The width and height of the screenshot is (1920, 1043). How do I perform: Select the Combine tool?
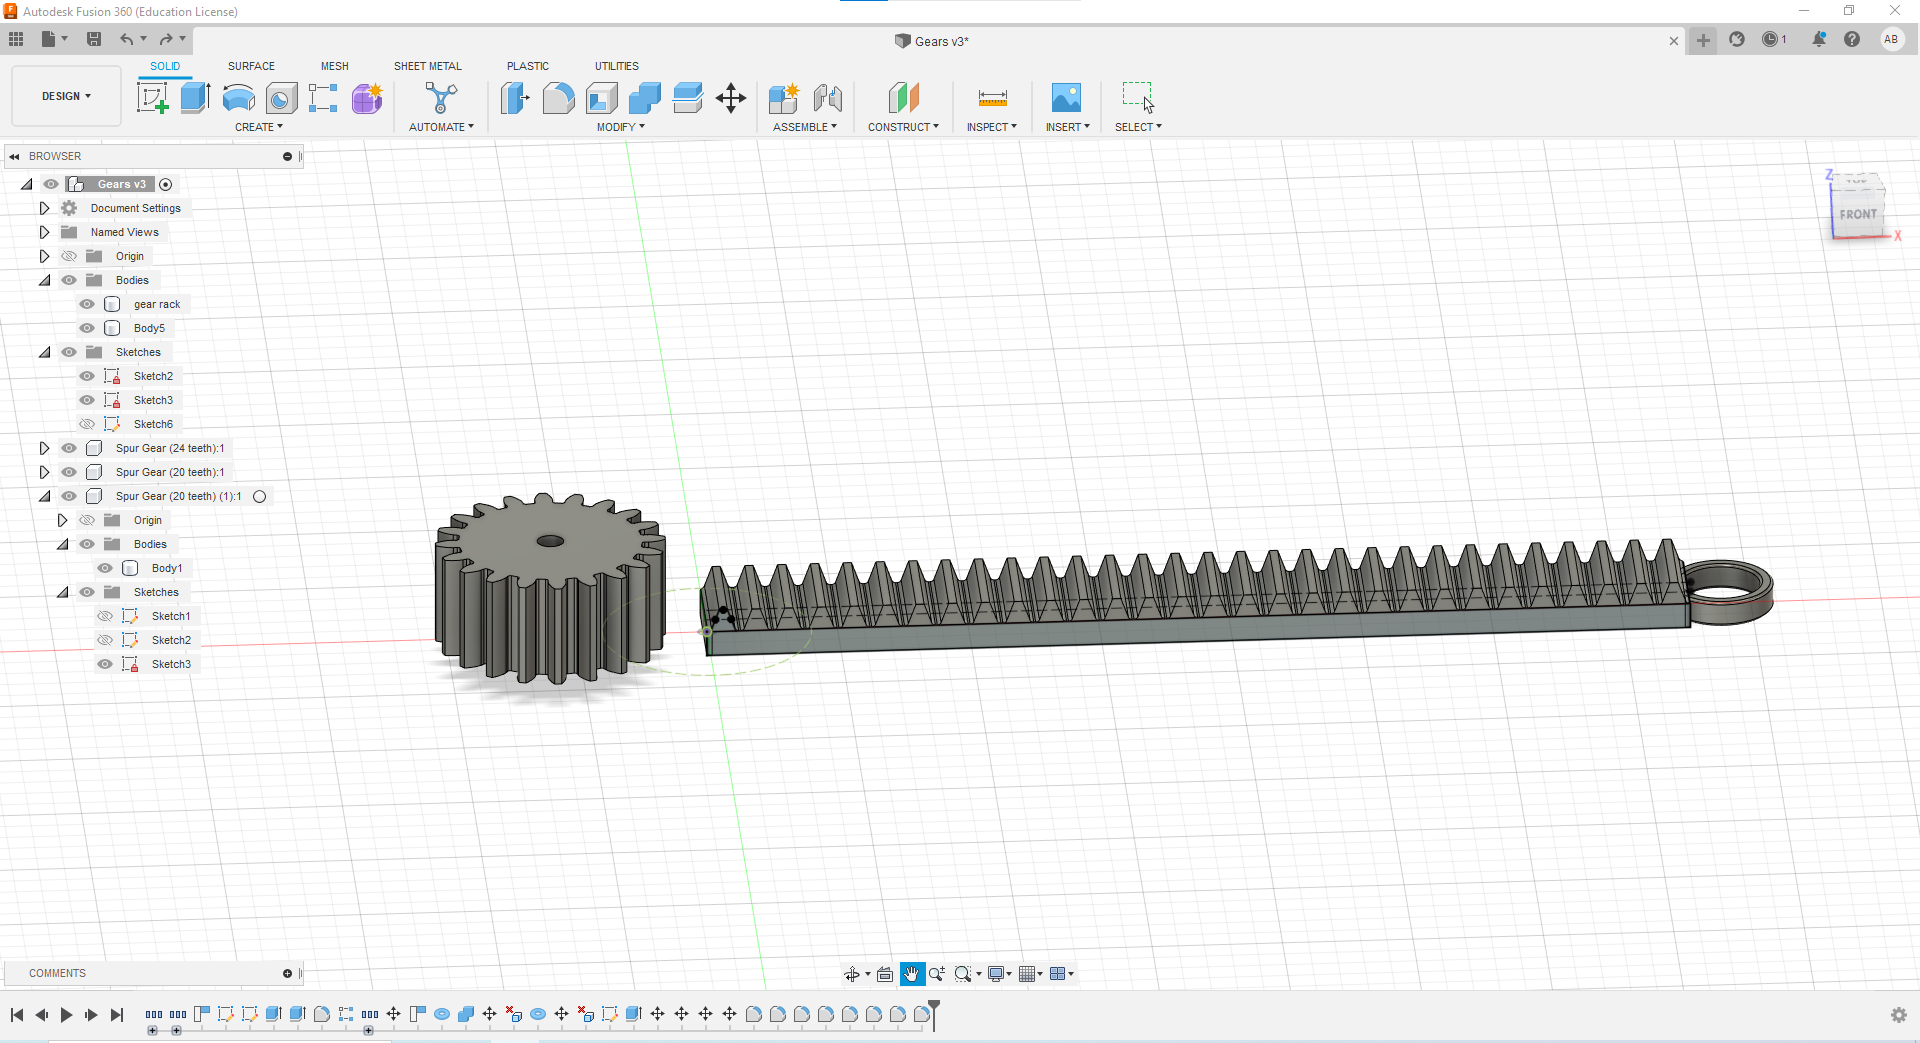click(x=645, y=98)
